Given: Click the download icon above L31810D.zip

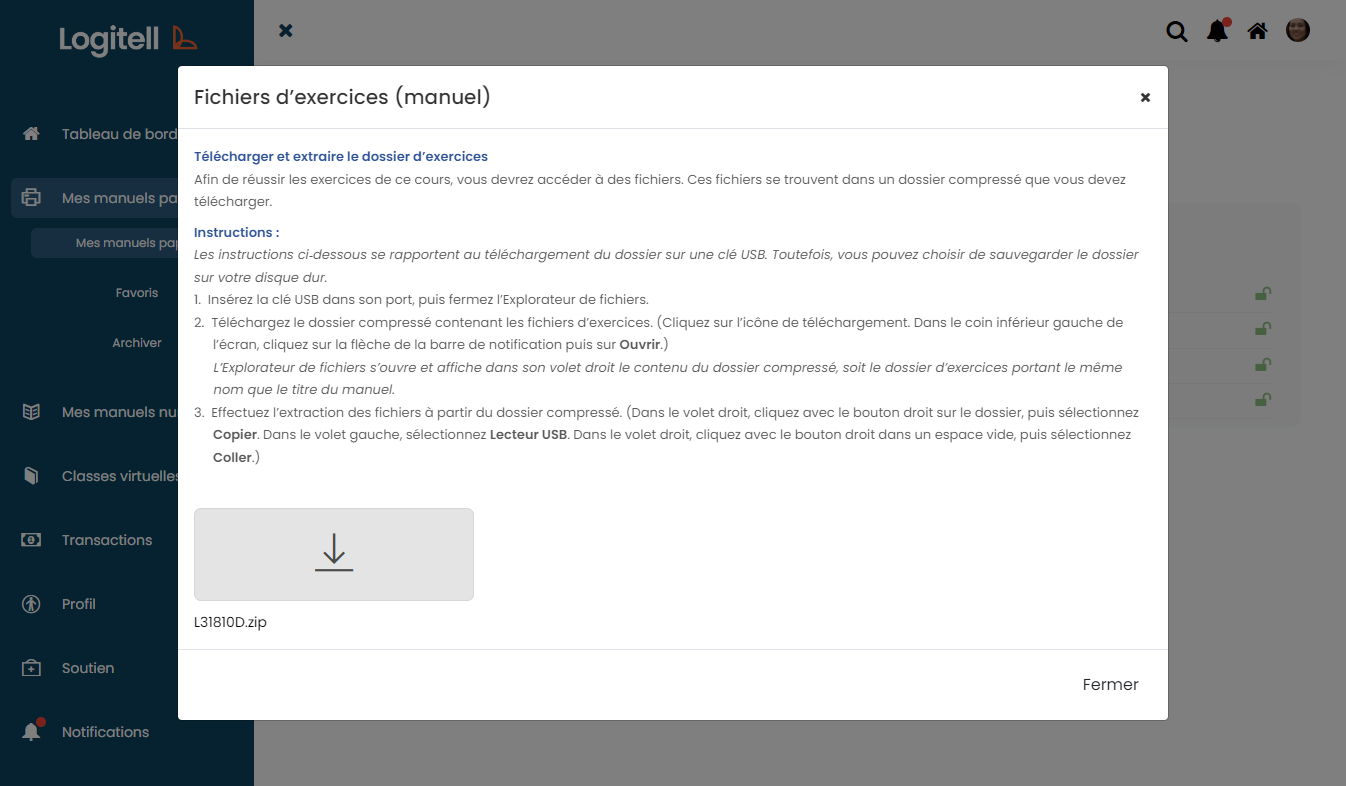Looking at the screenshot, I should tap(334, 554).
